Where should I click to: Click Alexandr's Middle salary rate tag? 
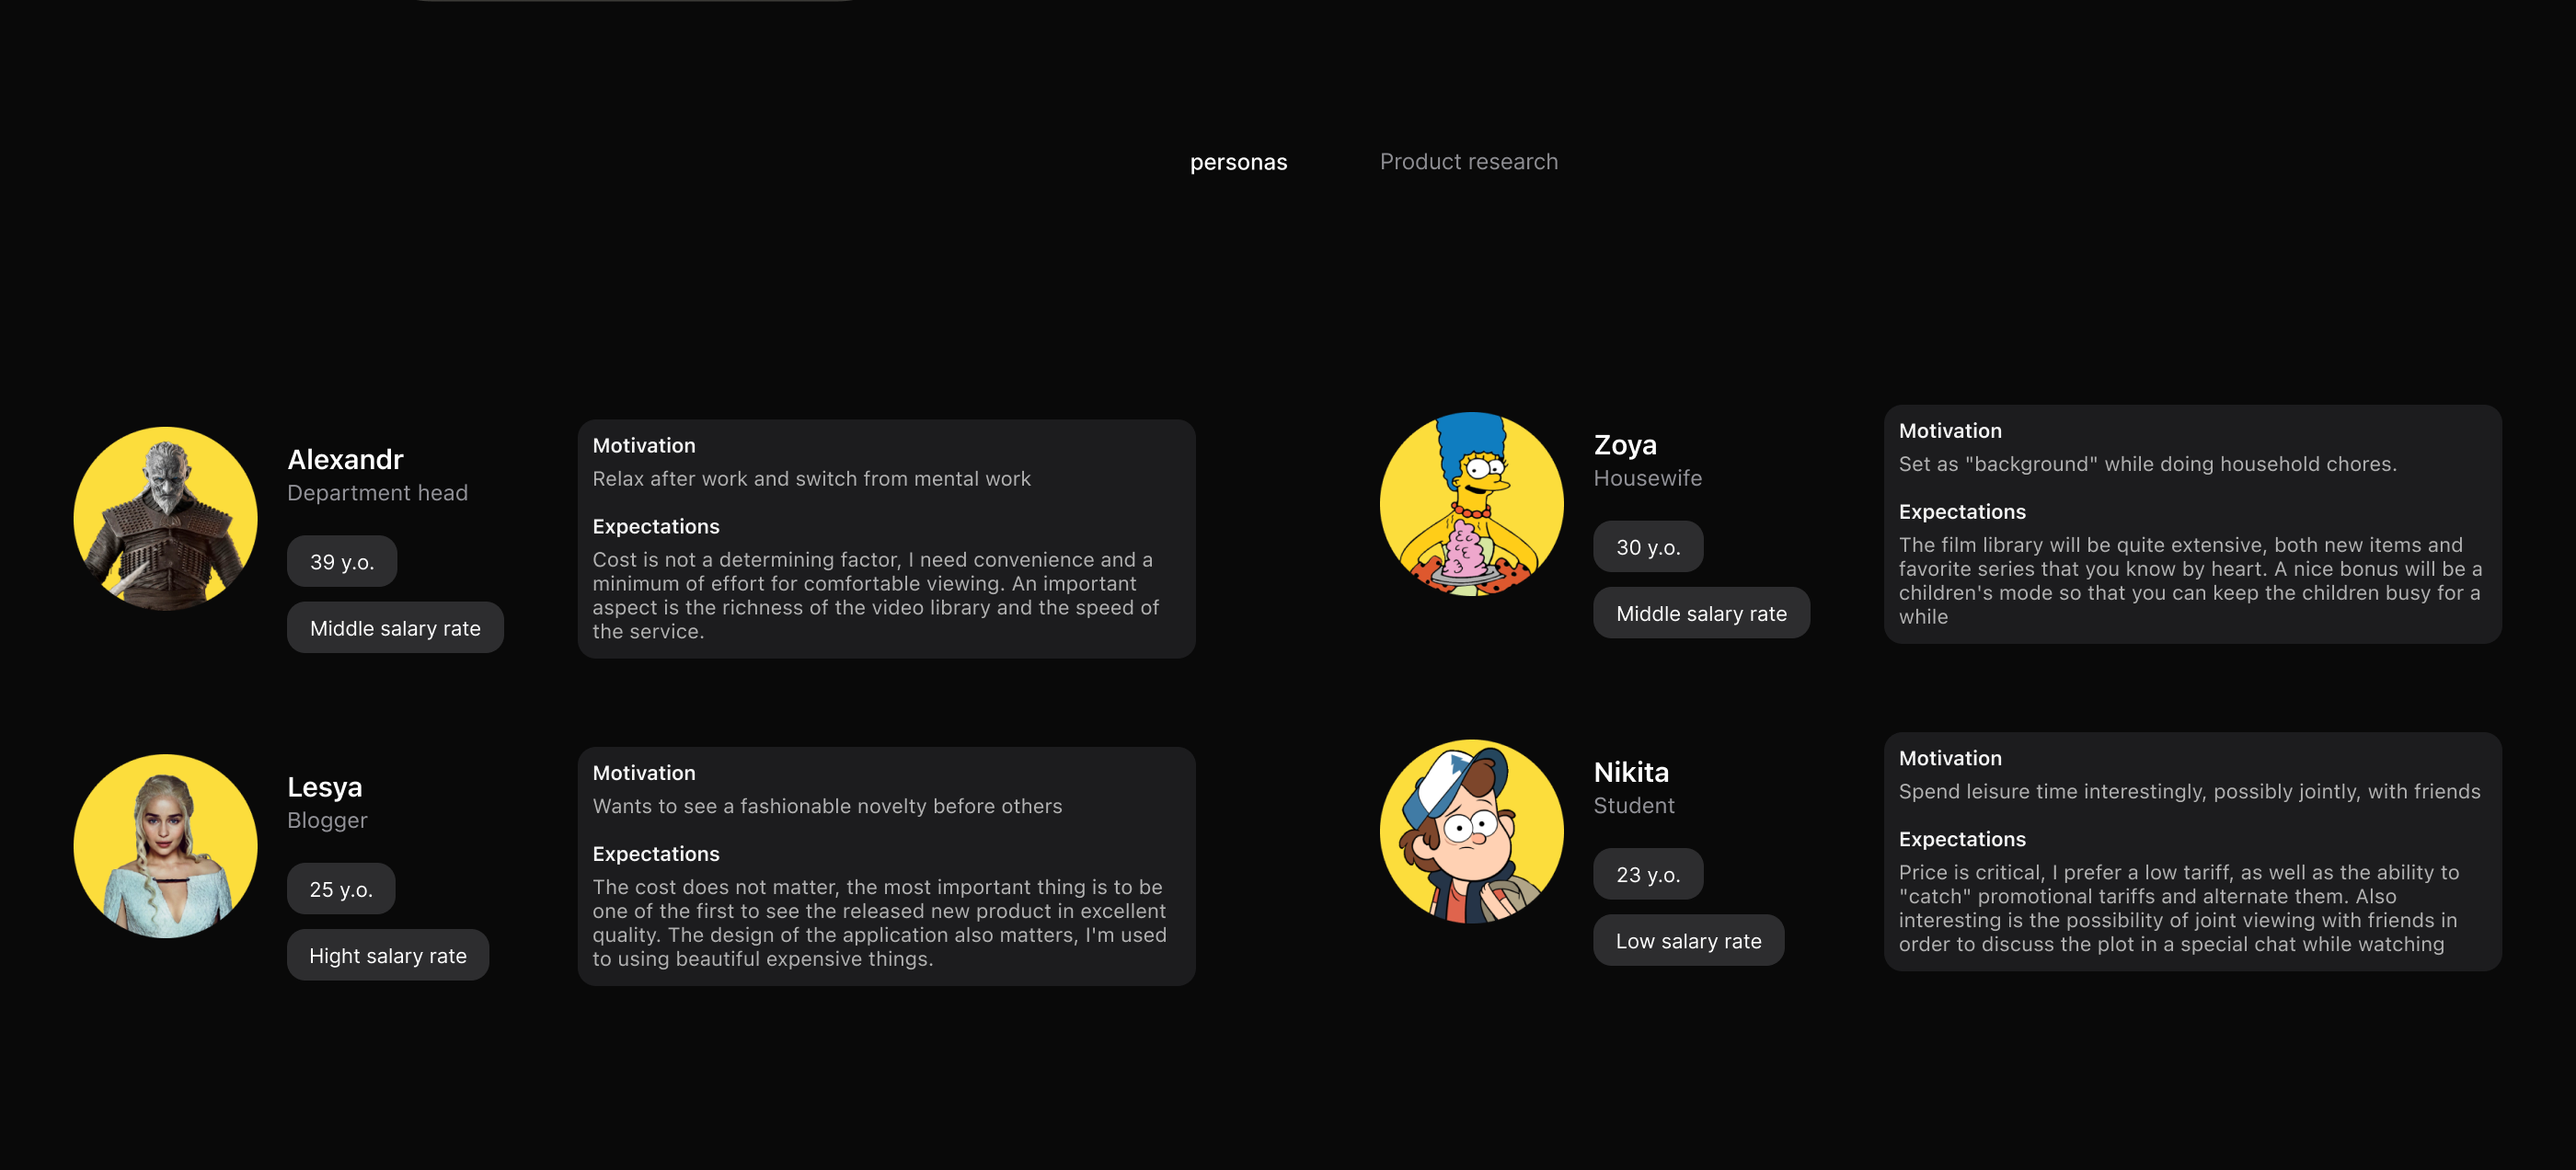tap(395, 628)
